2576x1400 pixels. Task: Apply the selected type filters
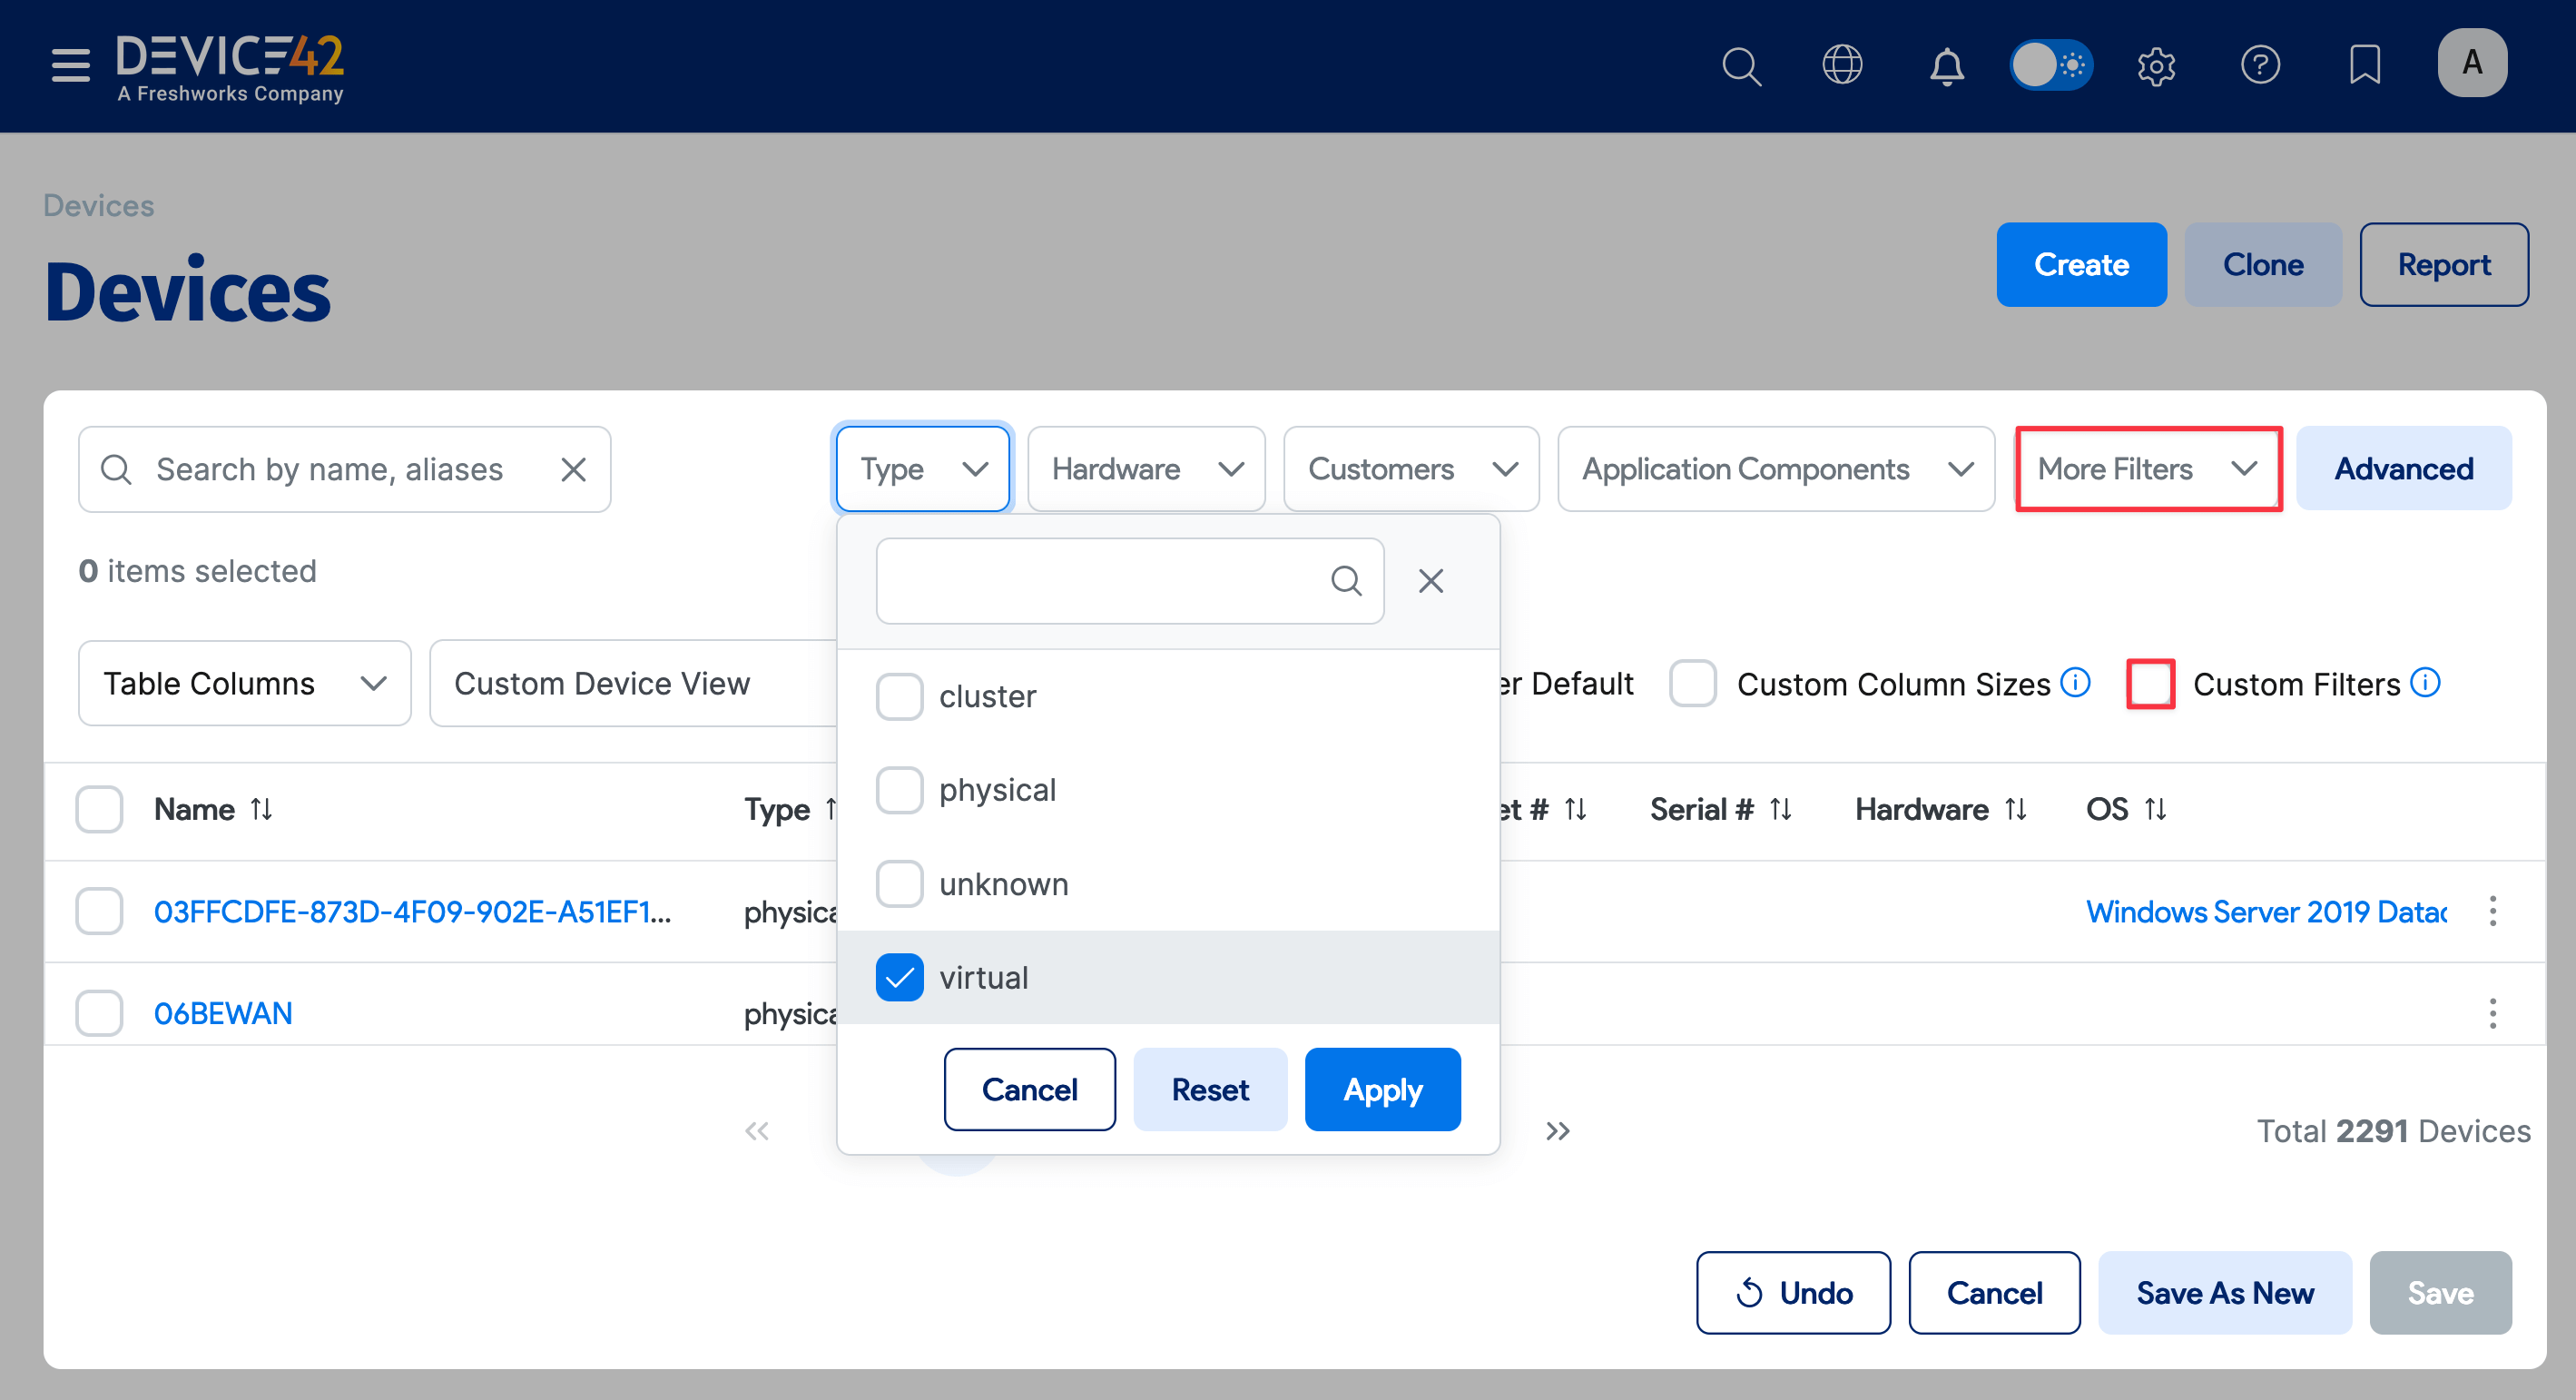[1382, 1089]
